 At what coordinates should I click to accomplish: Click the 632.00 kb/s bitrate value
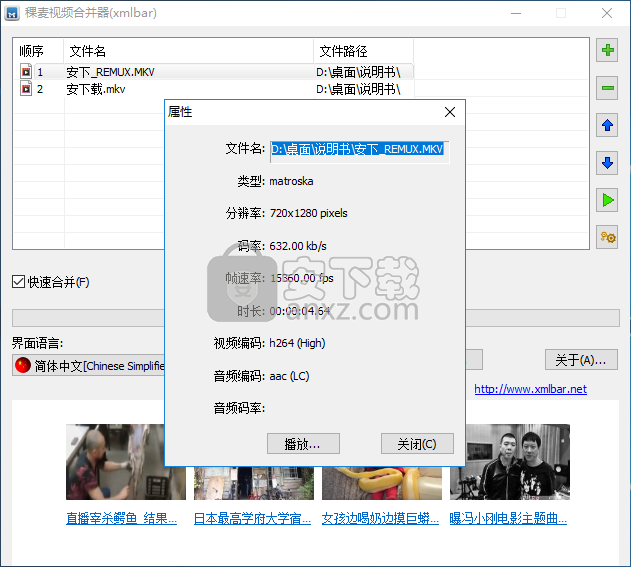[298, 246]
